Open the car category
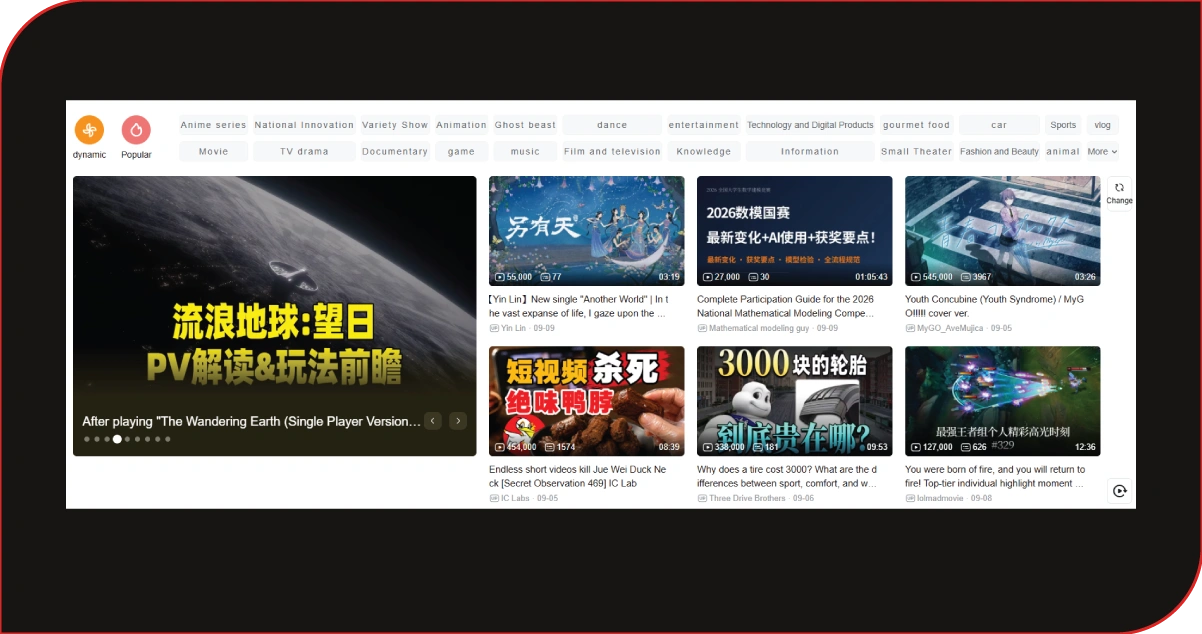Screen dimensions: 1202x634 tap(999, 125)
